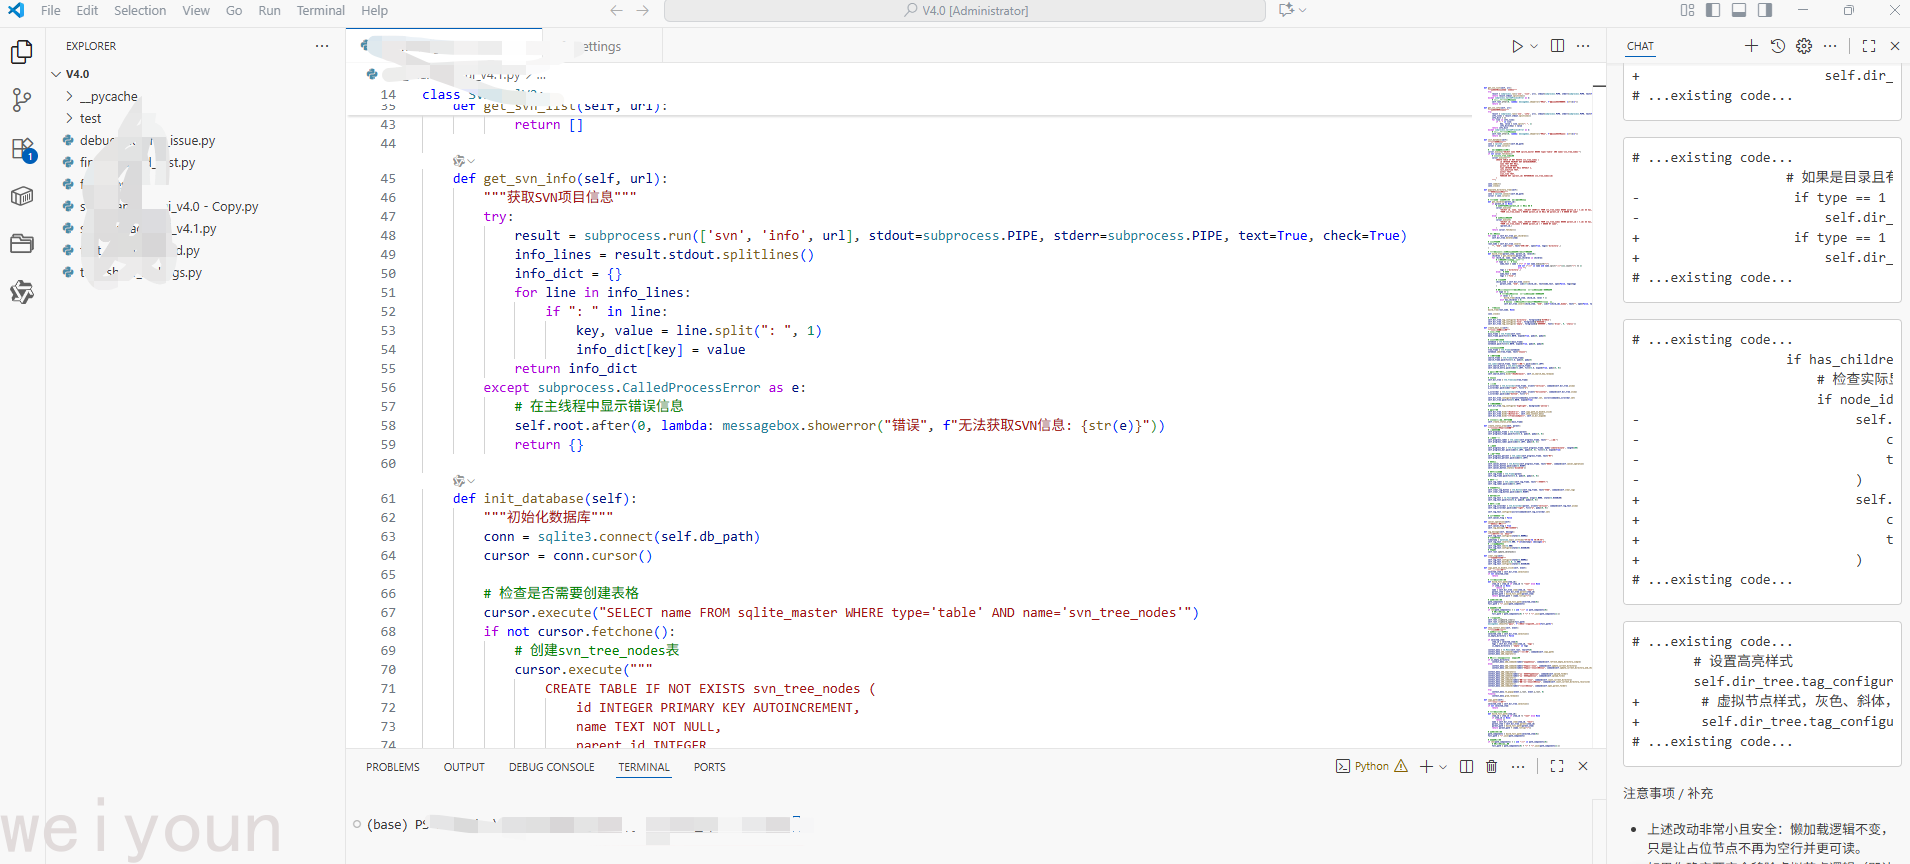Show chat history
This screenshot has width=1910, height=864.
pos(1777,46)
